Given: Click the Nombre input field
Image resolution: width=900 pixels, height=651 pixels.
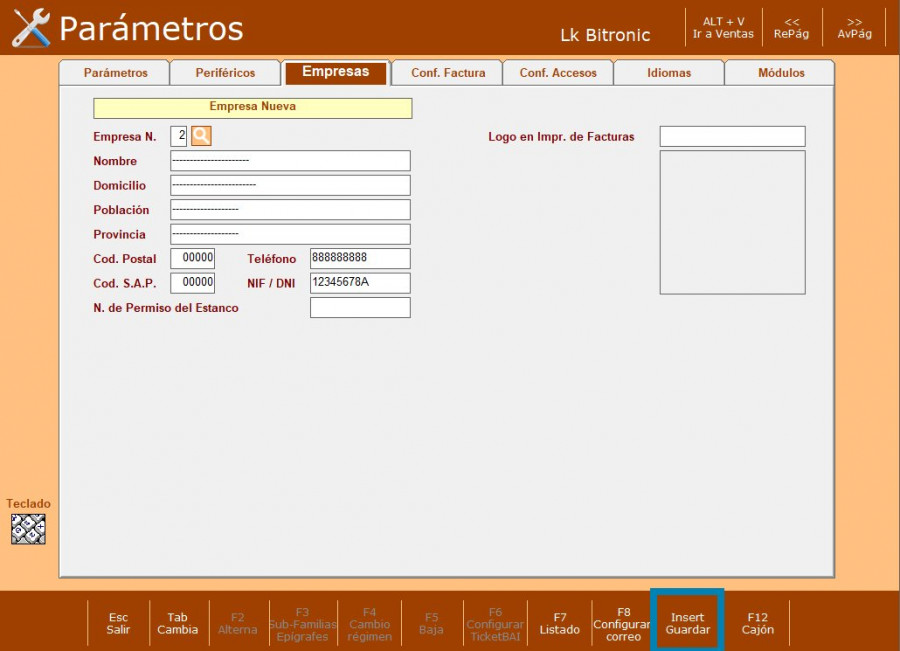Looking at the screenshot, I should tap(290, 161).
